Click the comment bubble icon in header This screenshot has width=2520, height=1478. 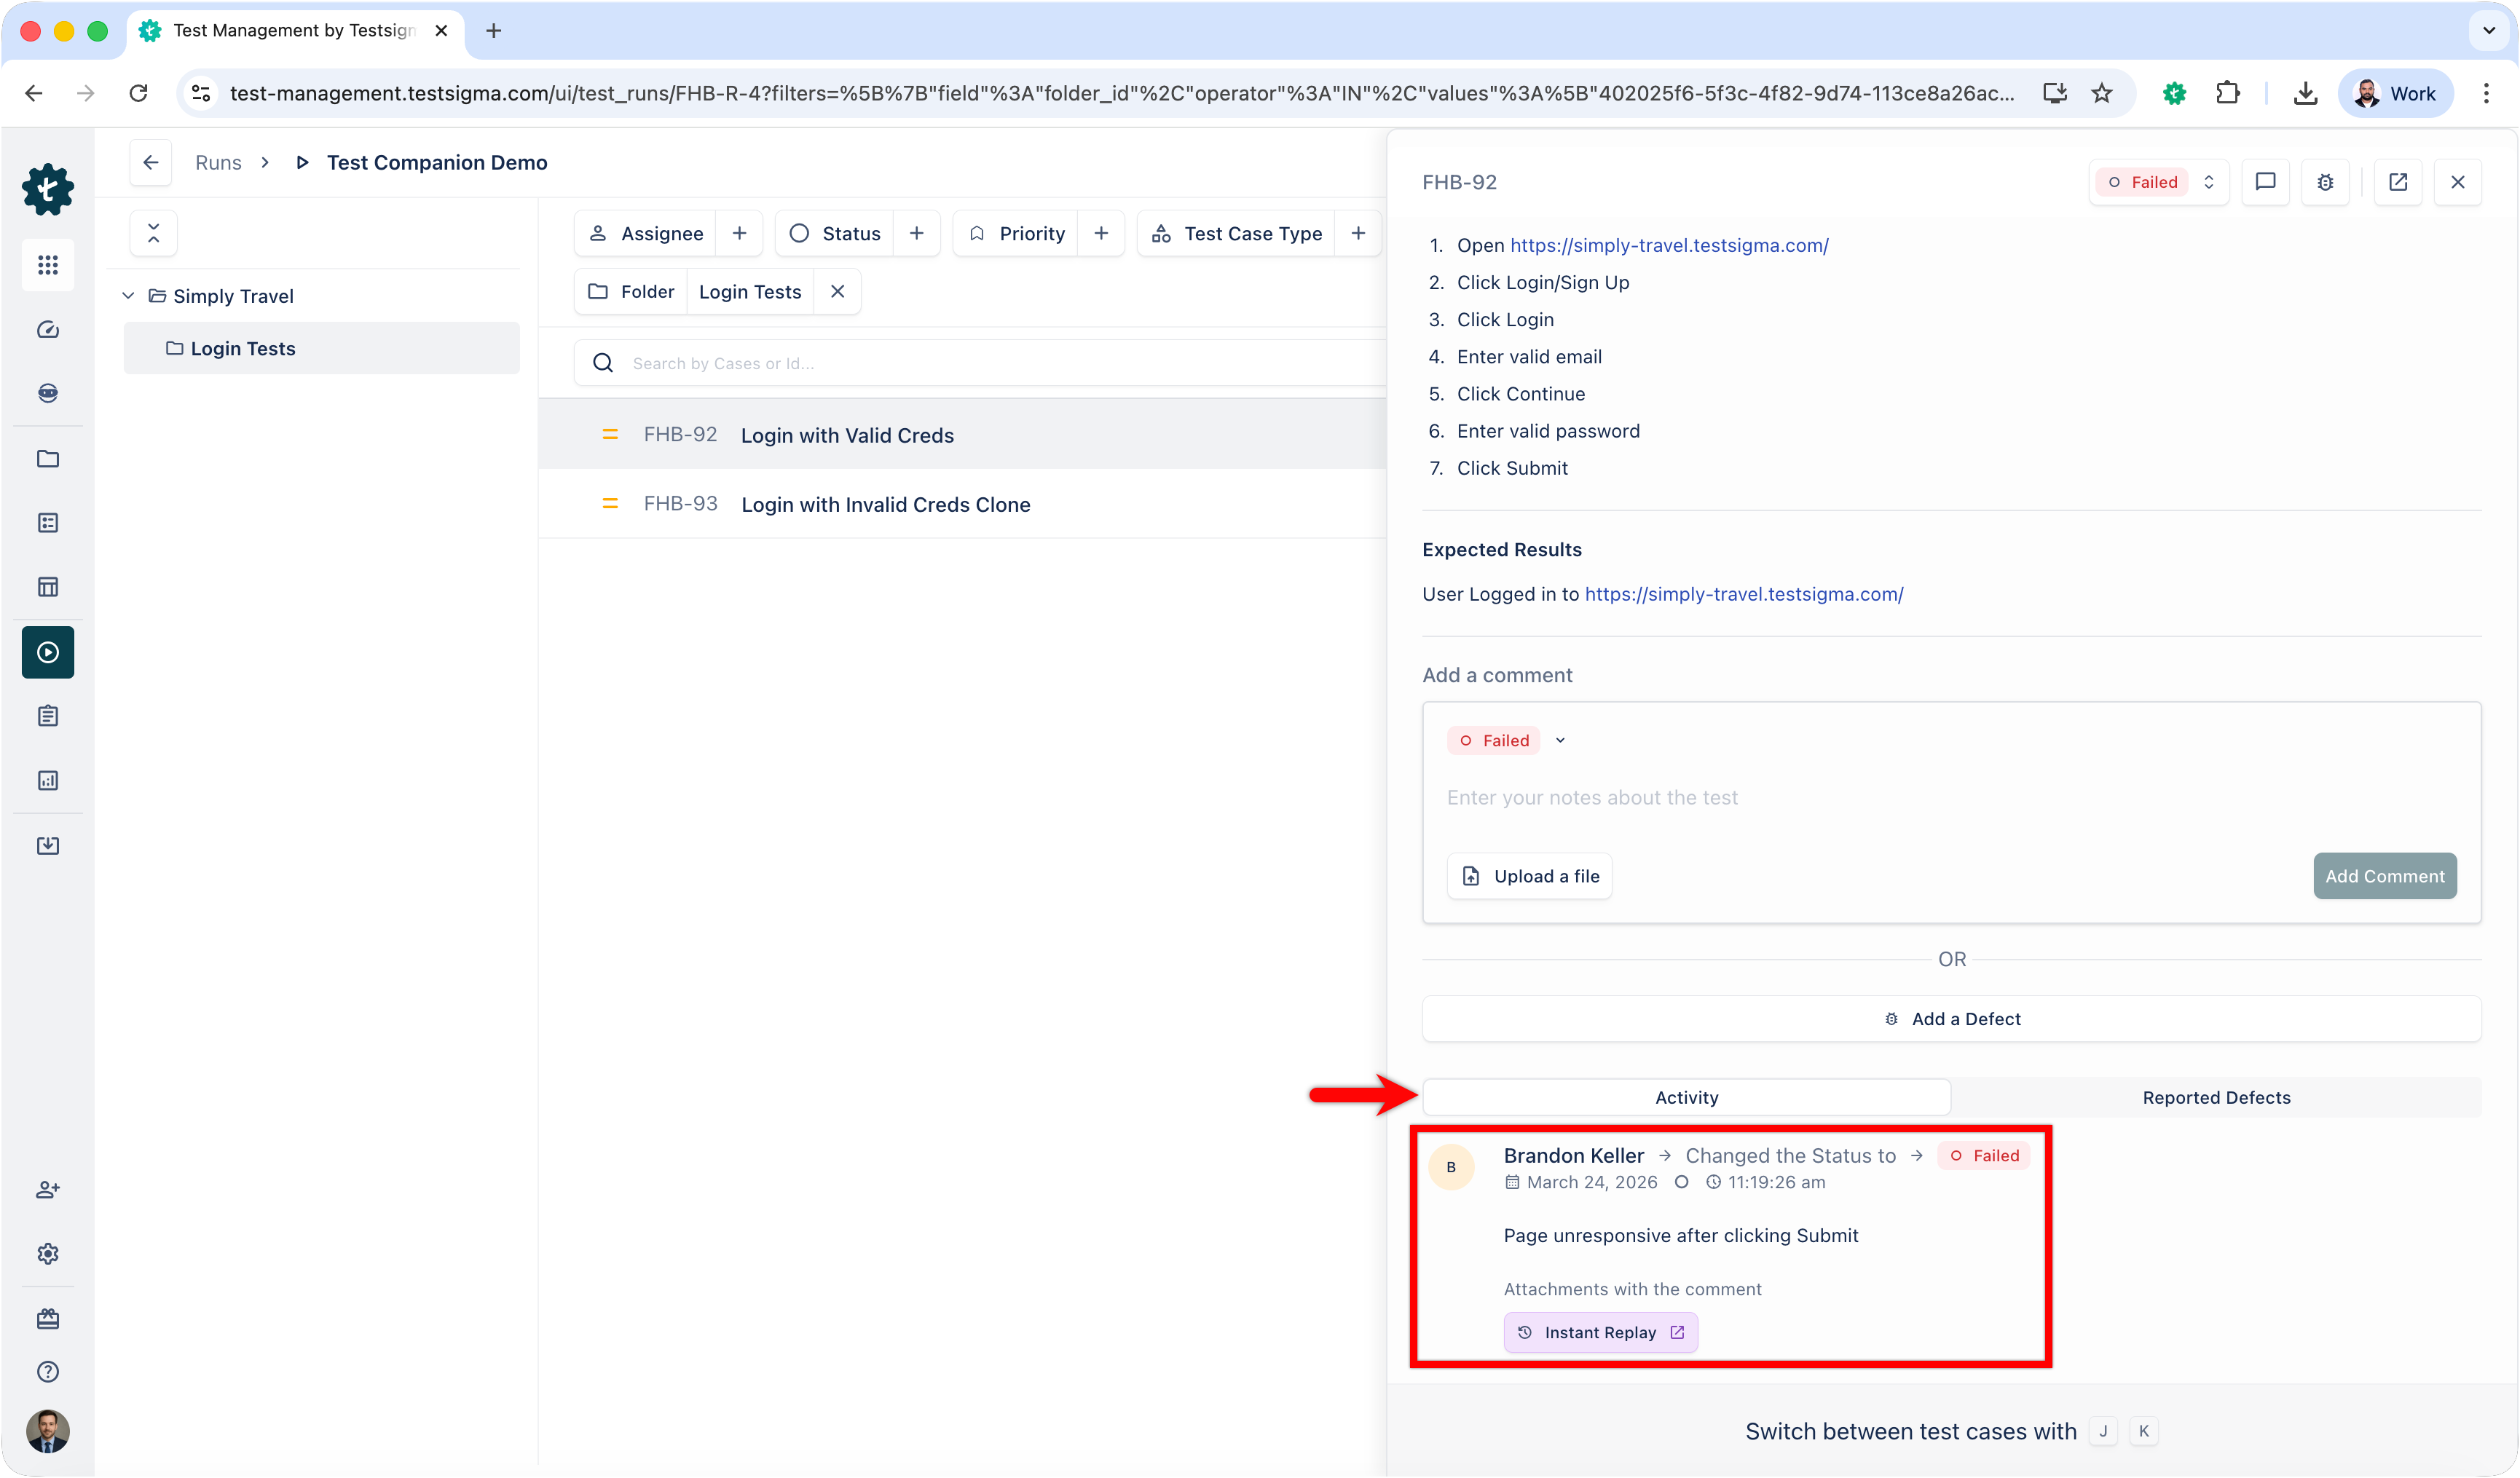[2265, 182]
